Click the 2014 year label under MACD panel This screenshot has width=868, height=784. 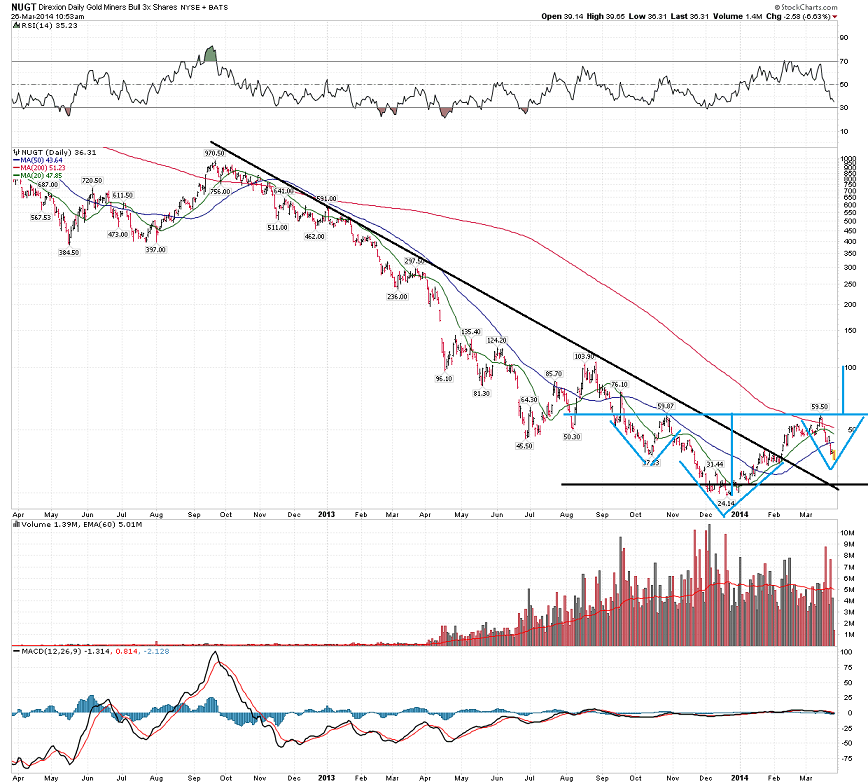[x=740, y=778]
